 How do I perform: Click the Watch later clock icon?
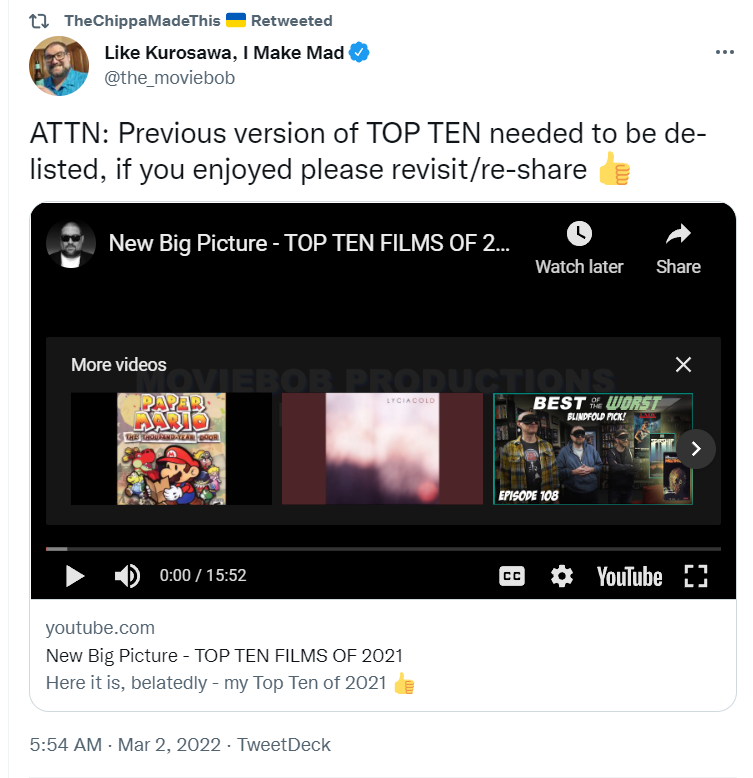pos(579,234)
